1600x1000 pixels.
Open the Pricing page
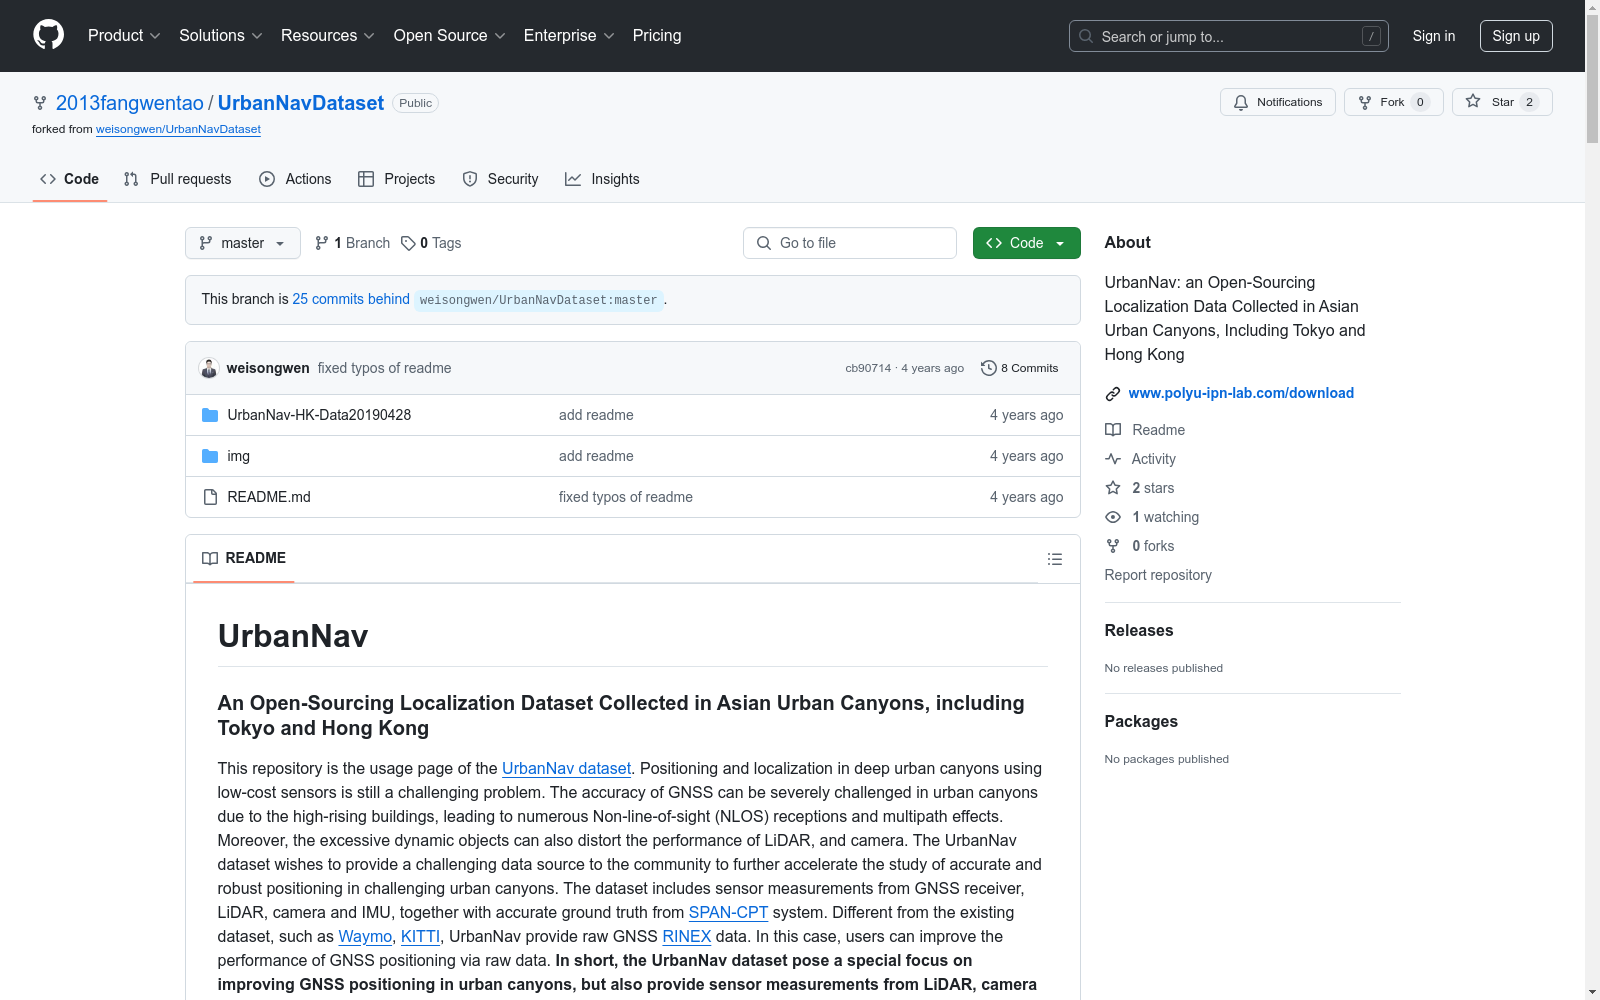click(657, 36)
